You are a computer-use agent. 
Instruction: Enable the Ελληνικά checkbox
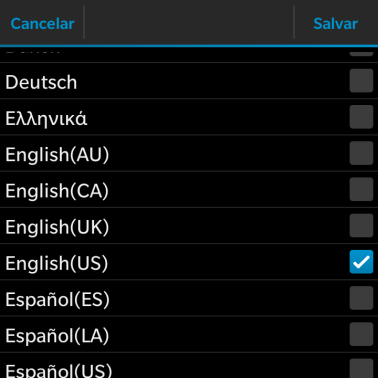361,117
